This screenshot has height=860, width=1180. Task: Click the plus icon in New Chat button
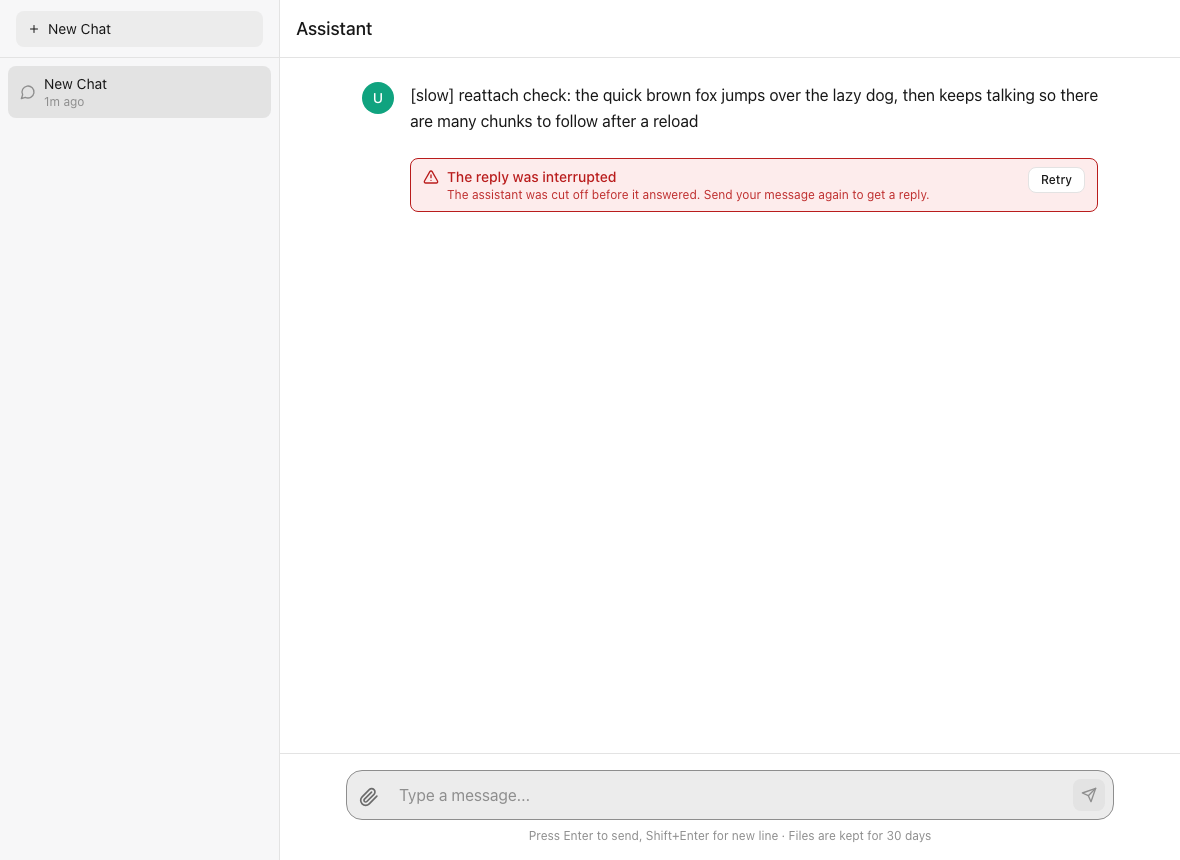tap(33, 29)
